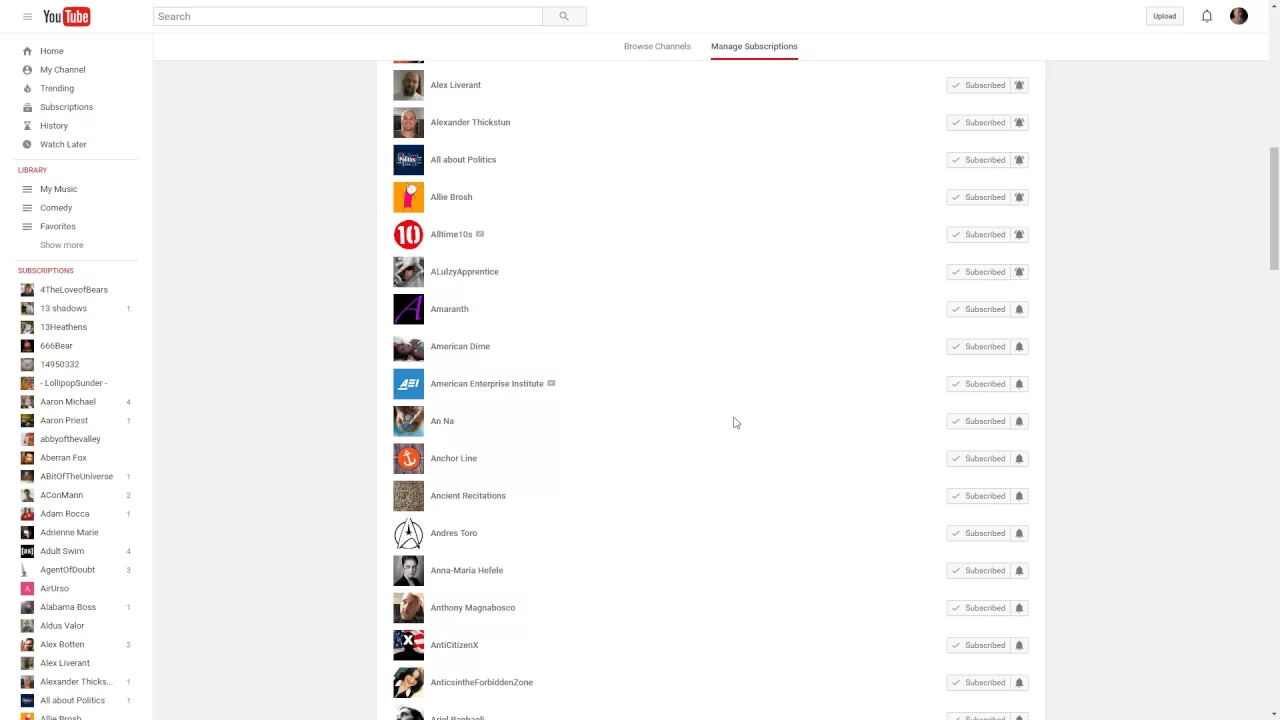Switch to Browse Channels tab
This screenshot has width=1280, height=720.
(x=657, y=46)
